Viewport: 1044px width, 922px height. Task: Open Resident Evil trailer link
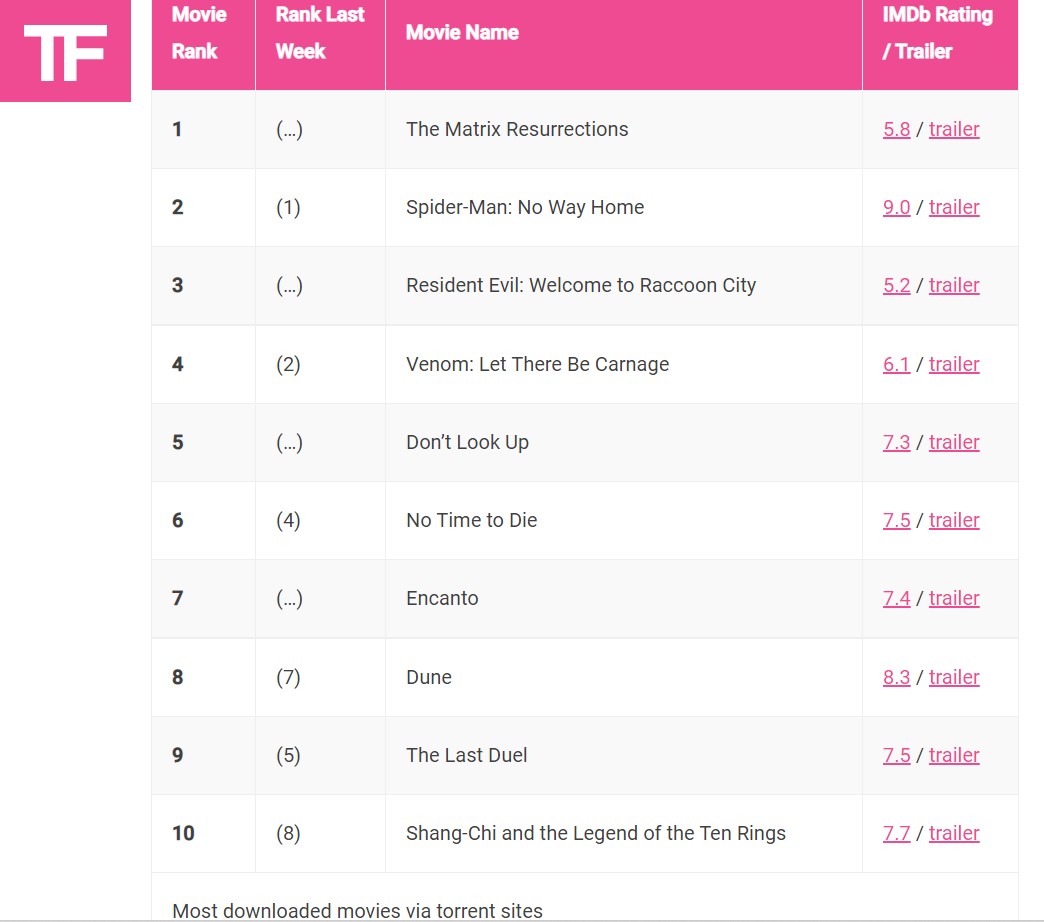(954, 285)
